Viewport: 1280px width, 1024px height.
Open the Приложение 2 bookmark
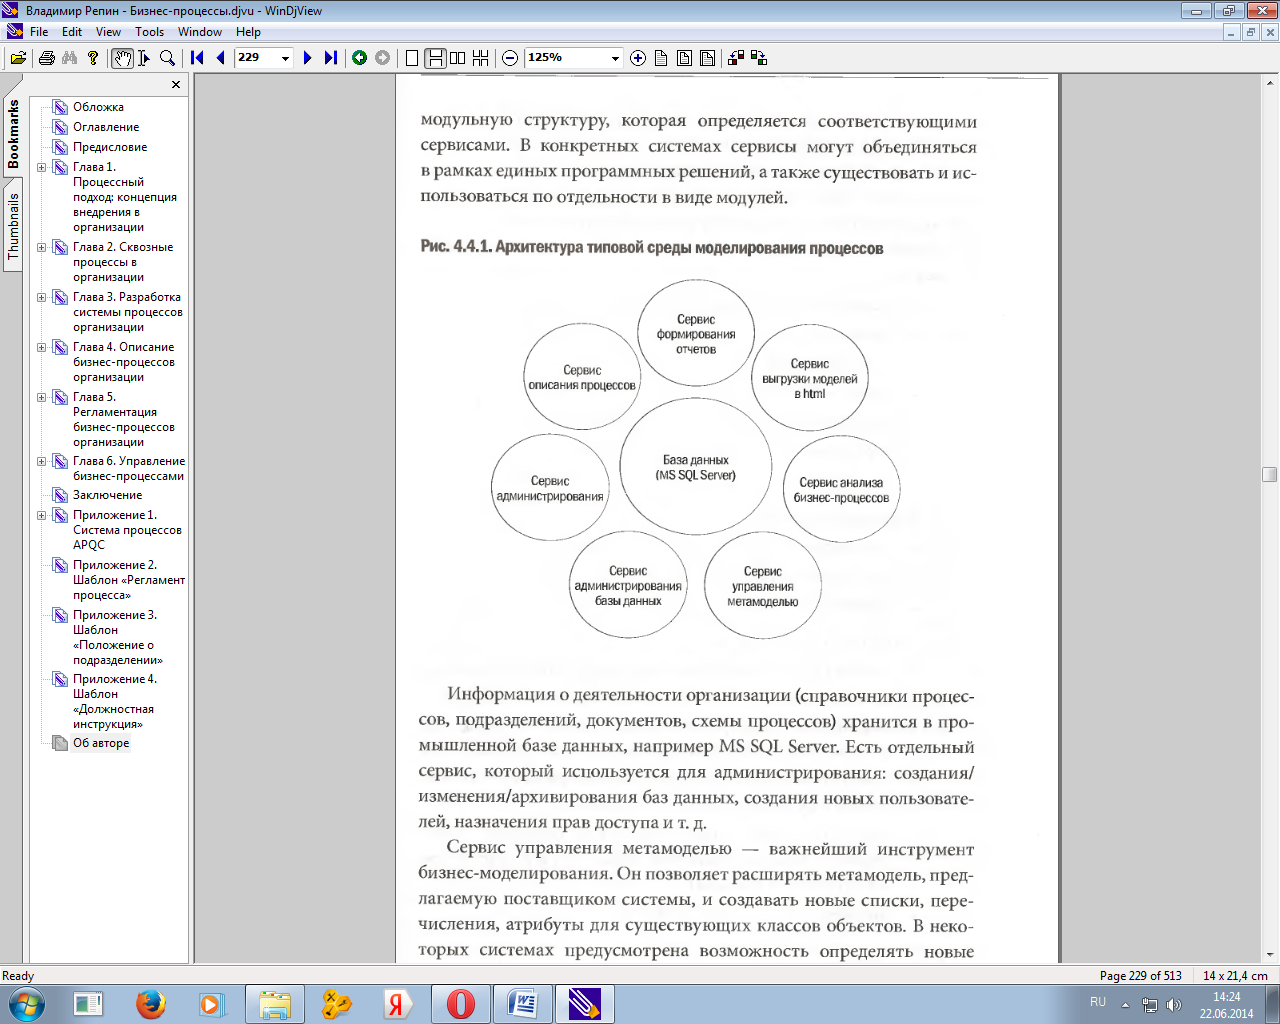tap(128, 580)
